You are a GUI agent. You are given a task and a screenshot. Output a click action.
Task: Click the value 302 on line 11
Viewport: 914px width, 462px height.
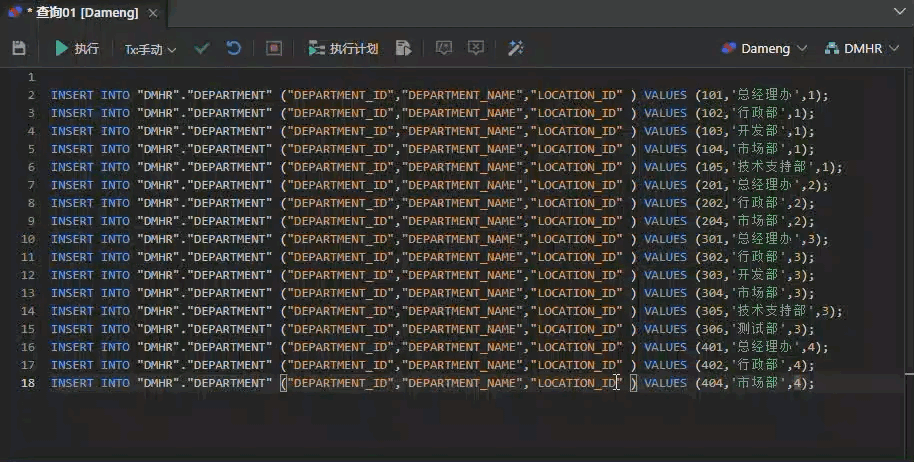pos(712,257)
